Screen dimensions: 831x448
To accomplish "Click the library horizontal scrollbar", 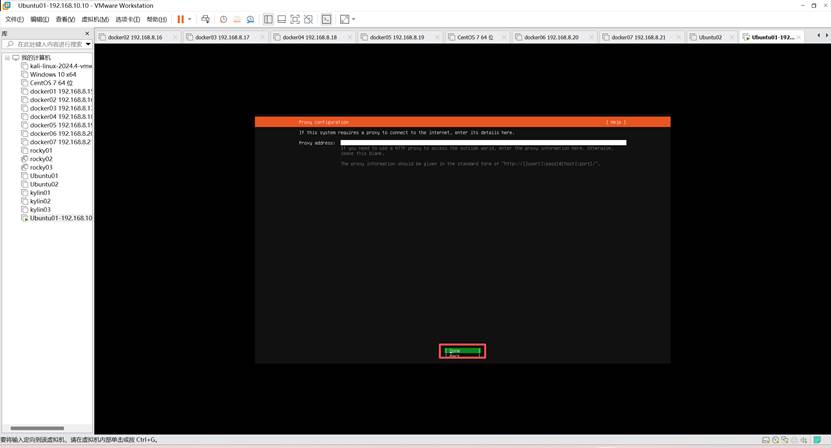I will pyautogui.click(x=37, y=428).
